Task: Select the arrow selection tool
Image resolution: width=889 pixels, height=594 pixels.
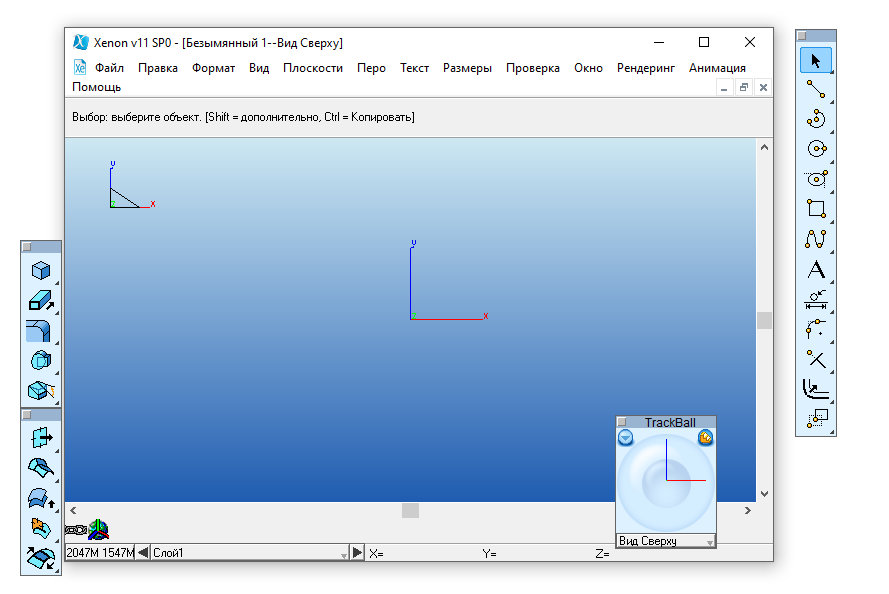Action: (816, 61)
